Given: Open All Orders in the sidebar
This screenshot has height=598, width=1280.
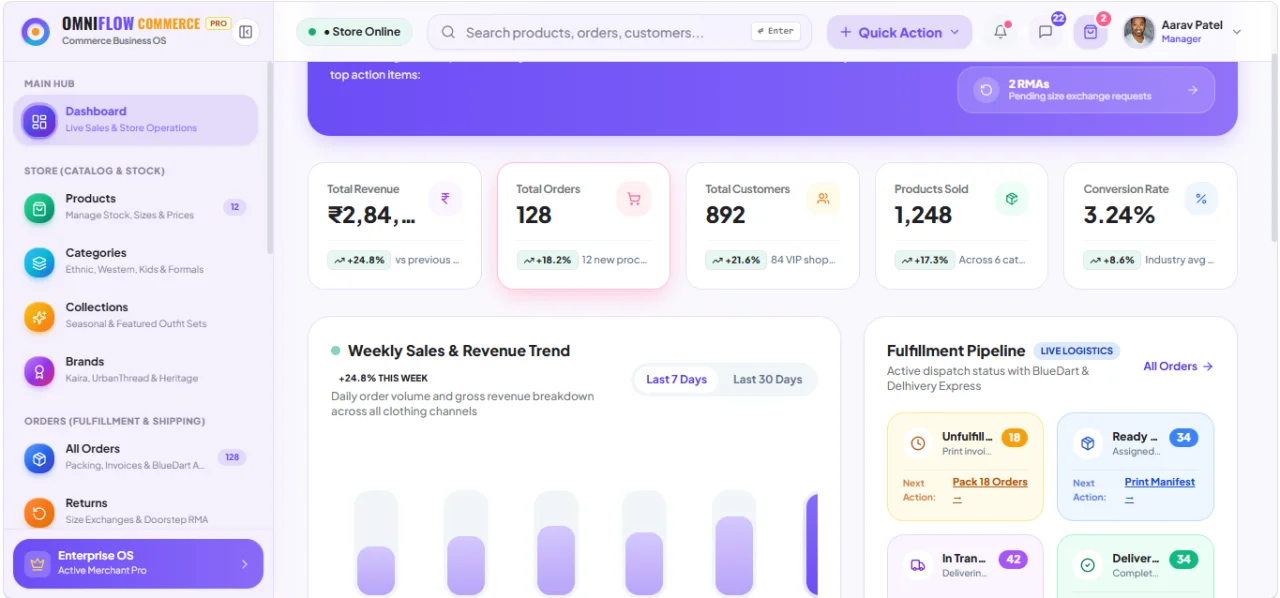Looking at the screenshot, I should (135, 457).
